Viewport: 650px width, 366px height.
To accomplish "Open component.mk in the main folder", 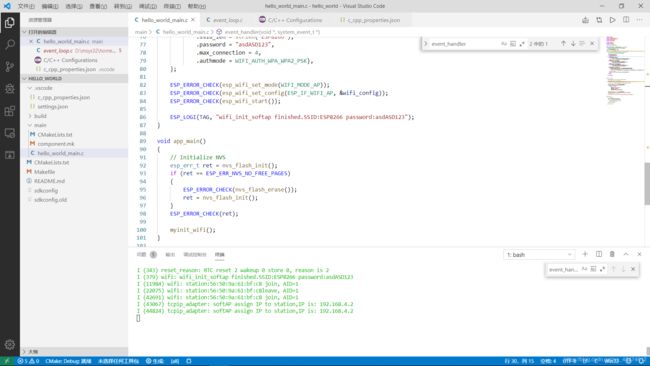I will tap(56, 144).
